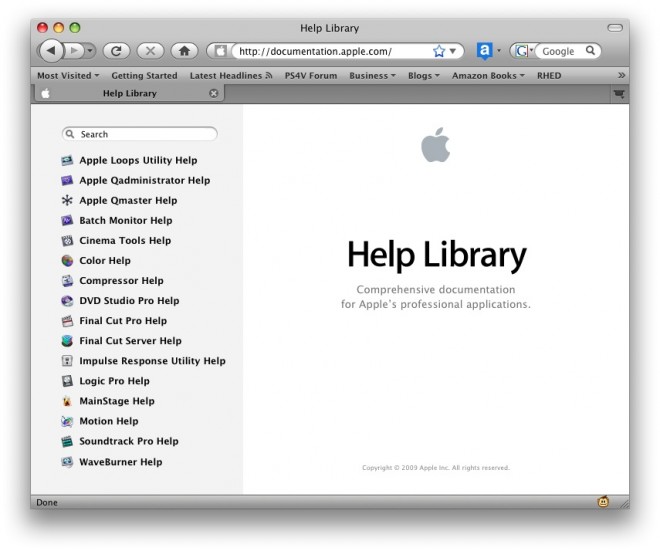
Task: Open the dropdown beside the blue 'a' icon
Action: click(499, 51)
